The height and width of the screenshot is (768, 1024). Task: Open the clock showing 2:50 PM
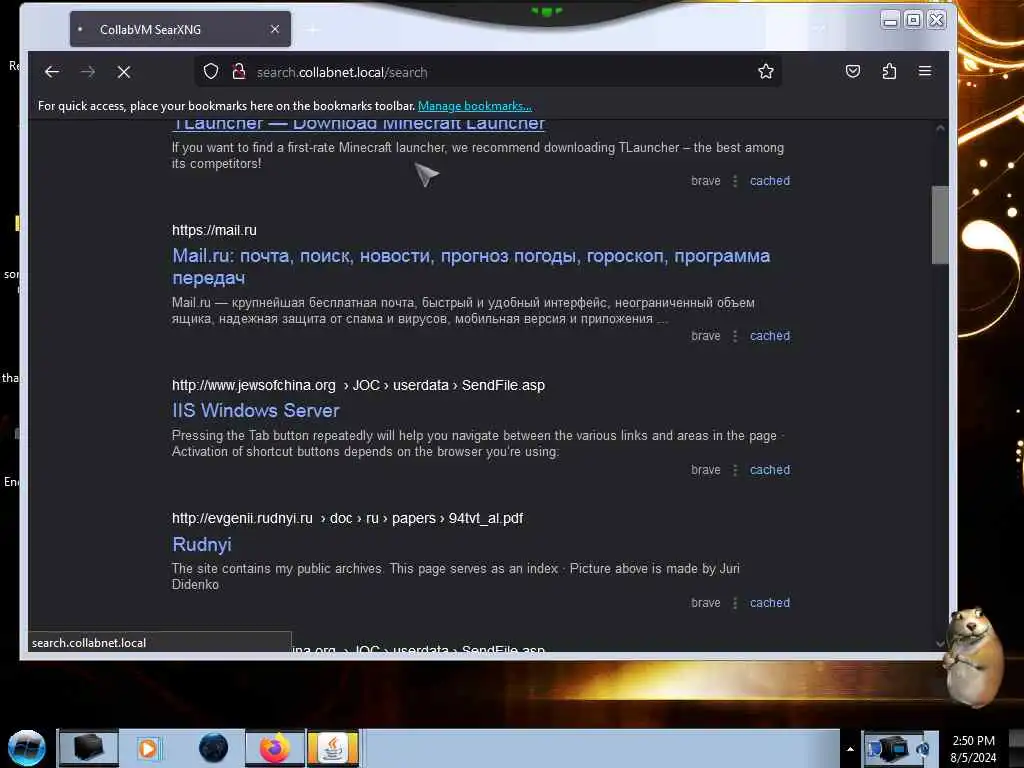click(x=973, y=749)
